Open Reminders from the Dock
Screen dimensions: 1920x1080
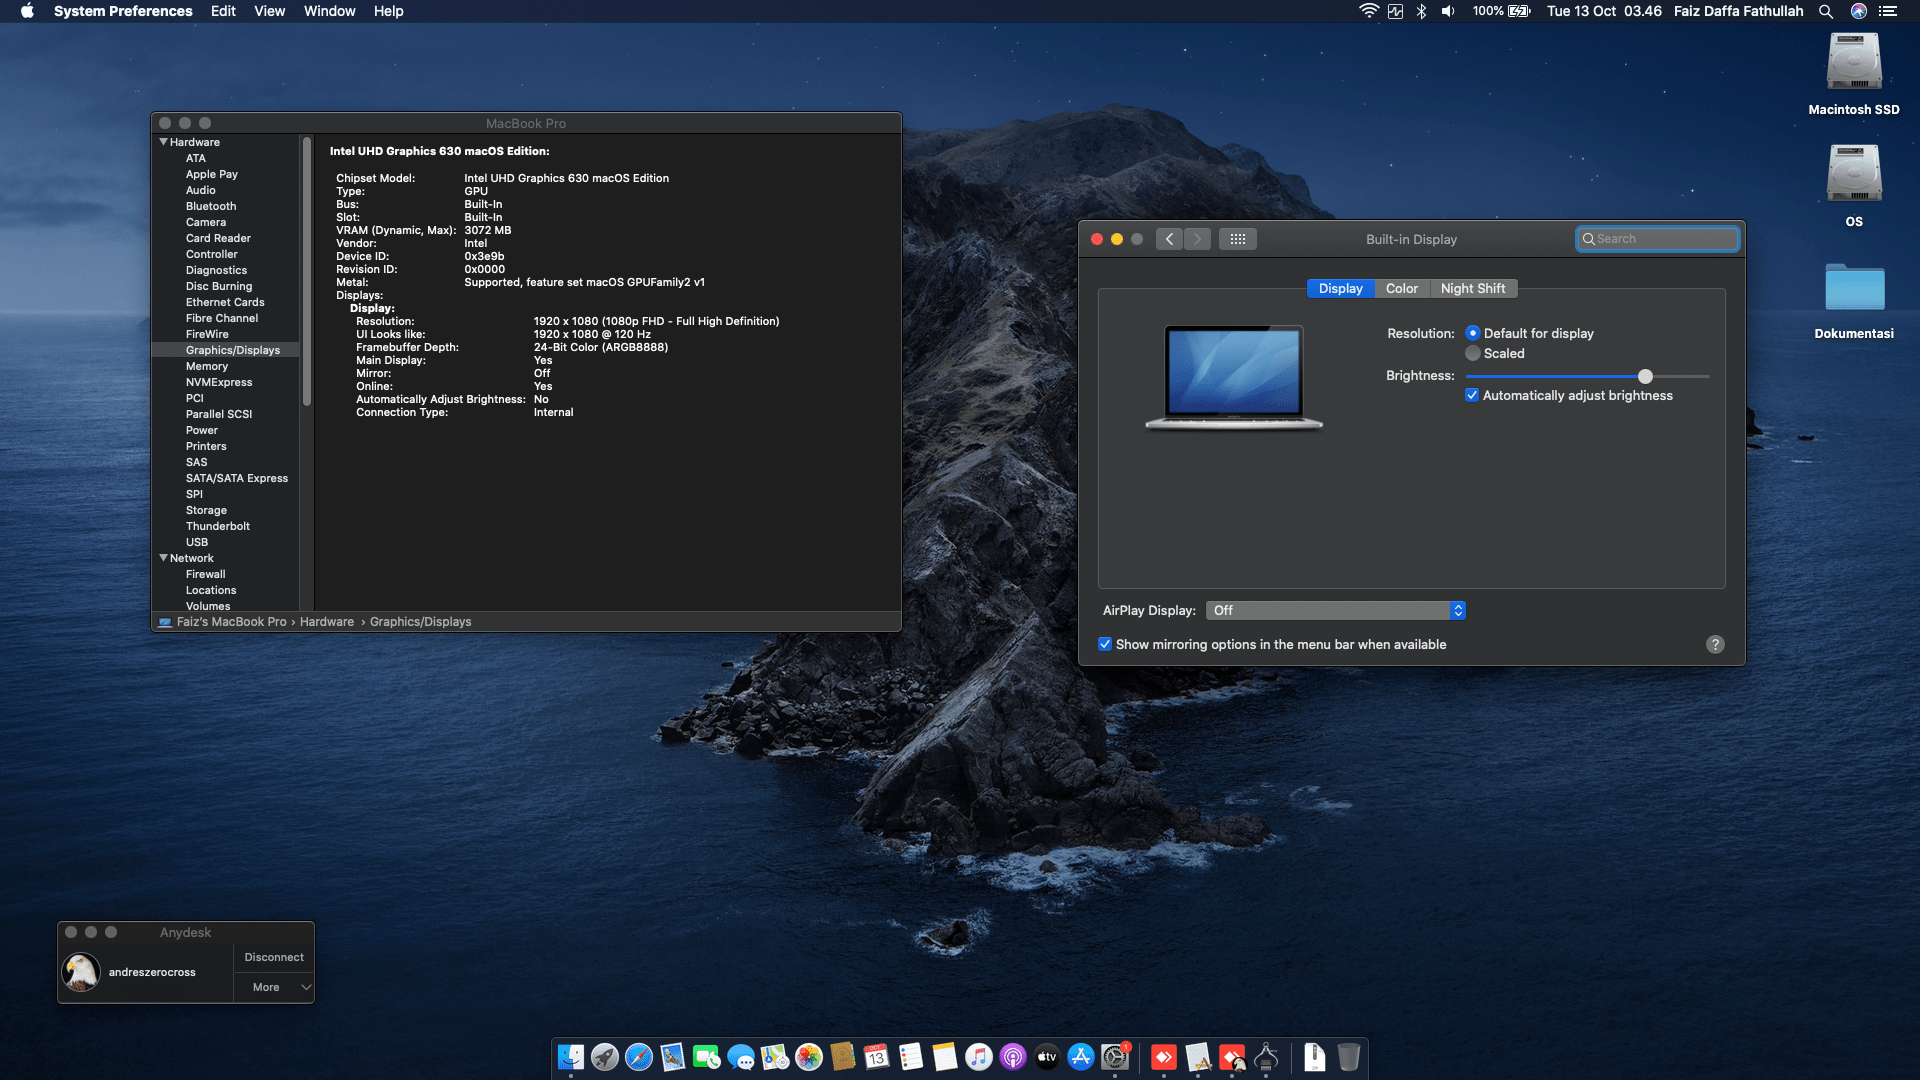point(911,1057)
